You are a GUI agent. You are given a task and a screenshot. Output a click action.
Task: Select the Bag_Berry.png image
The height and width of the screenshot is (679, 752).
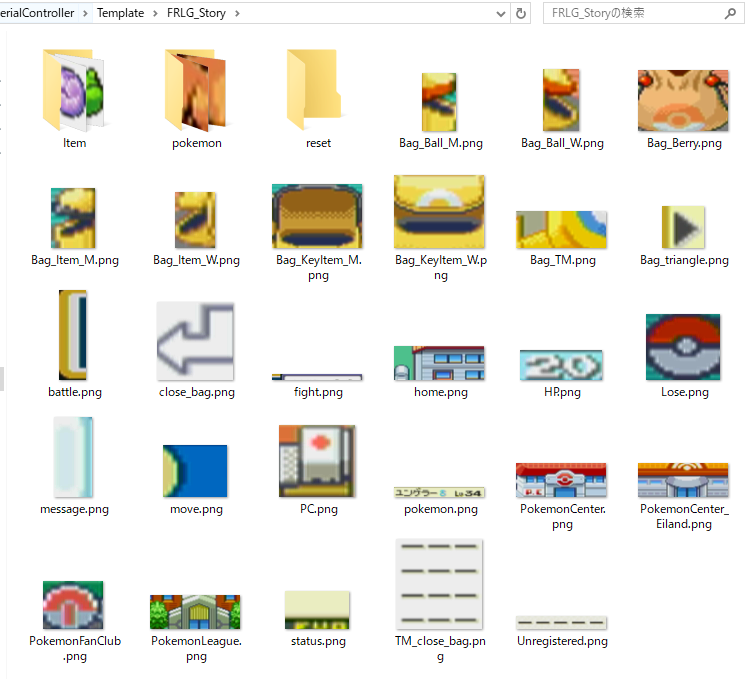(x=683, y=101)
